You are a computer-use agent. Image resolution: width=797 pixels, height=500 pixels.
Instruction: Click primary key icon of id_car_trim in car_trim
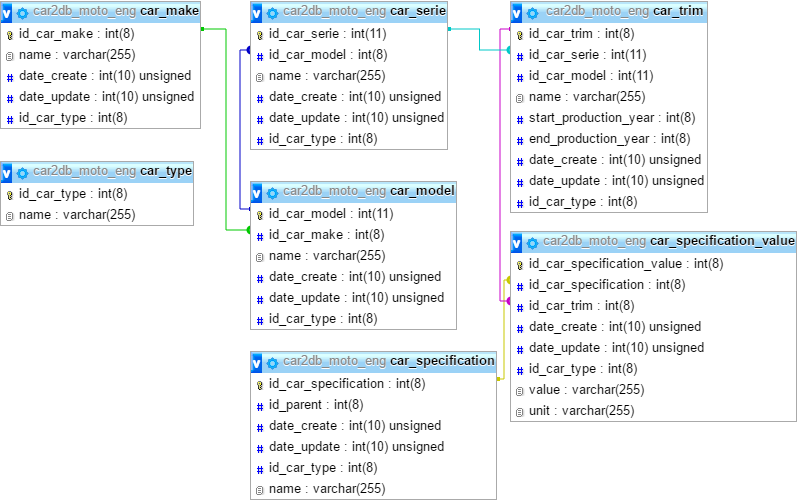coord(520,35)
